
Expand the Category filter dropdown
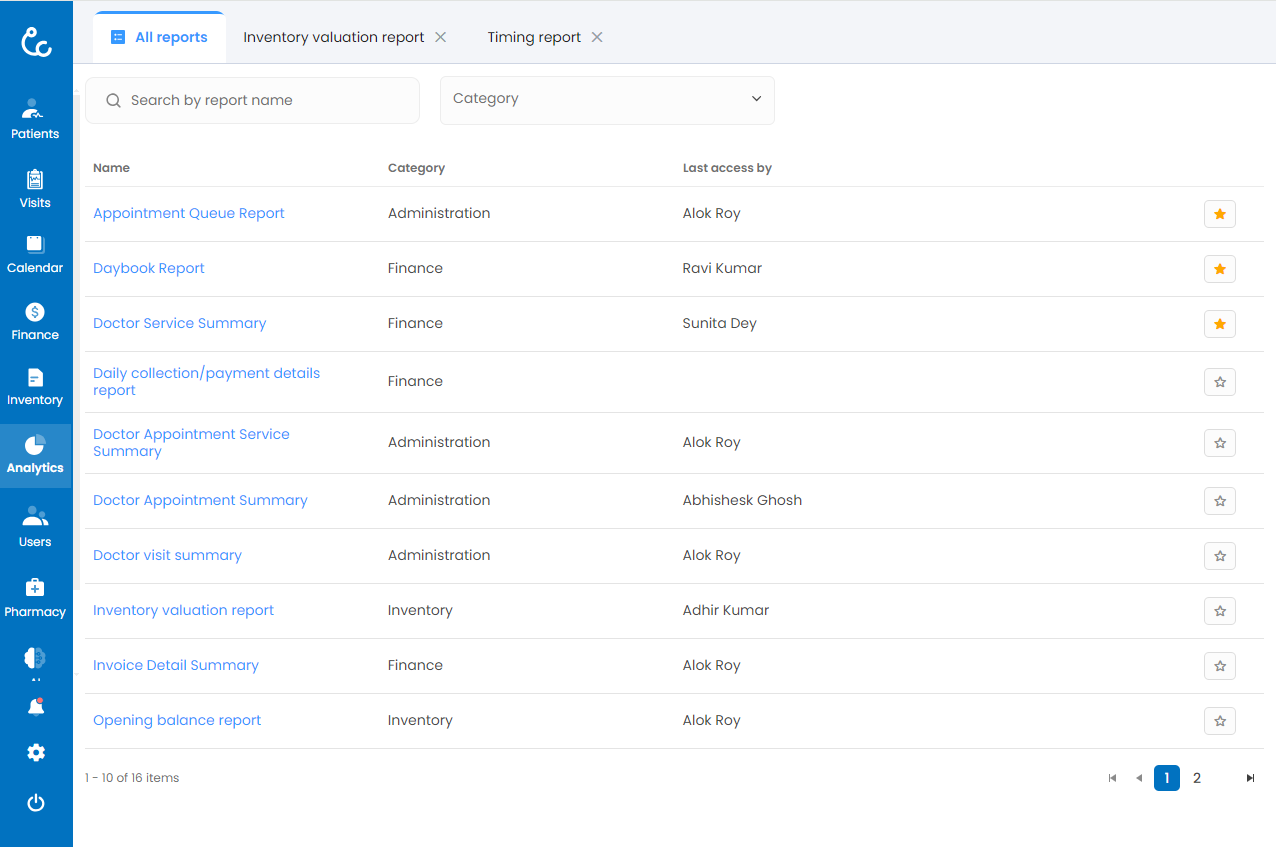[x=607, y=100]
